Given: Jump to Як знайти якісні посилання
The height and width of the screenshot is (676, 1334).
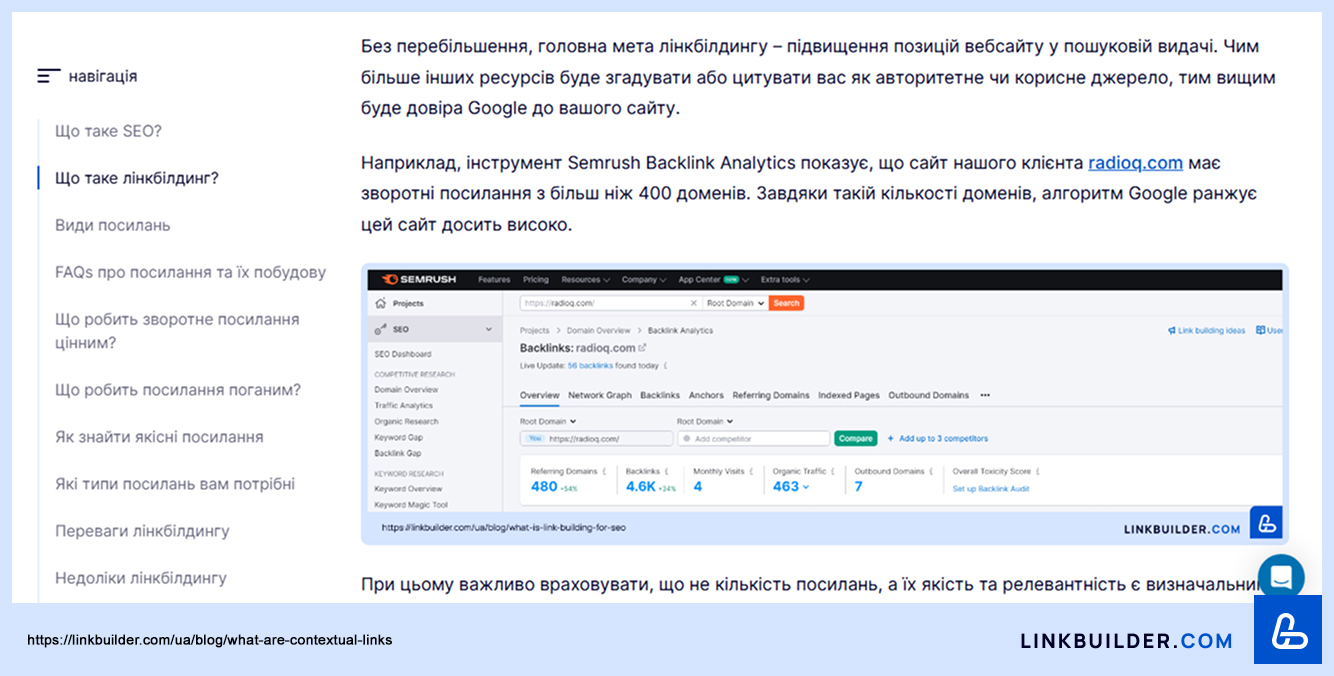Looking at the screenshot, I should [x=159, y=437].
